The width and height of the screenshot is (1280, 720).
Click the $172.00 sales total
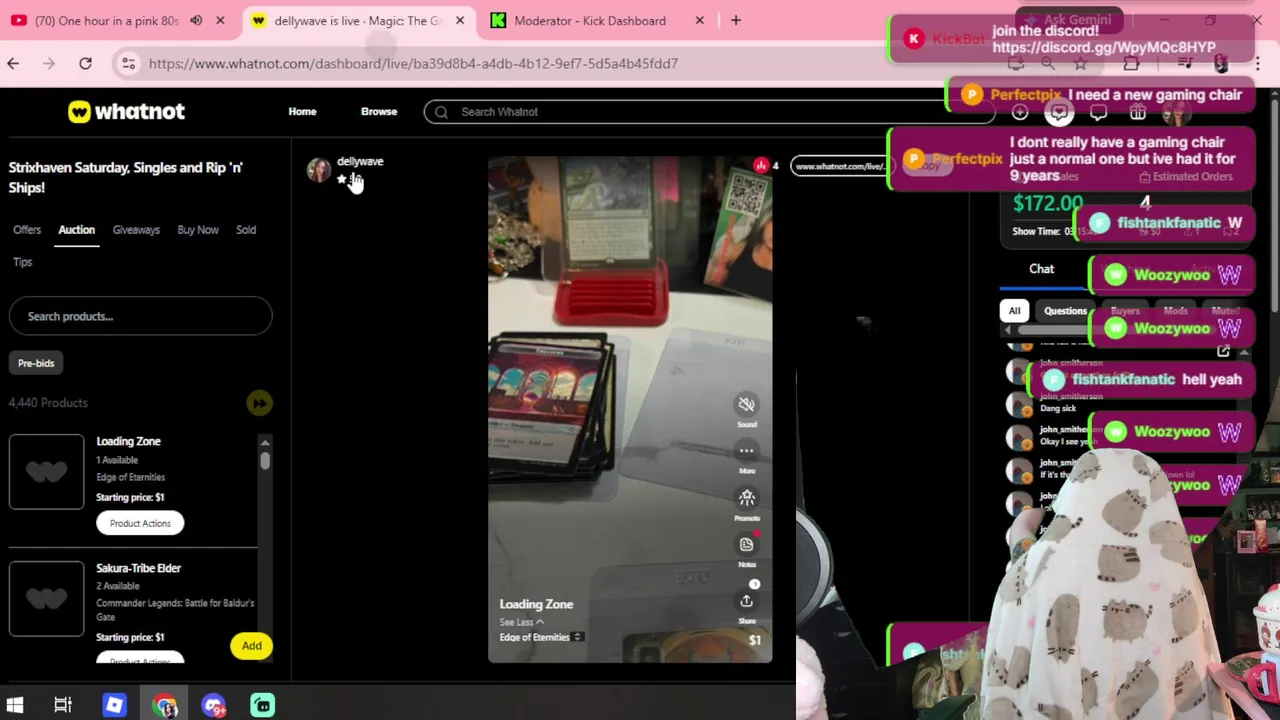1047,203
